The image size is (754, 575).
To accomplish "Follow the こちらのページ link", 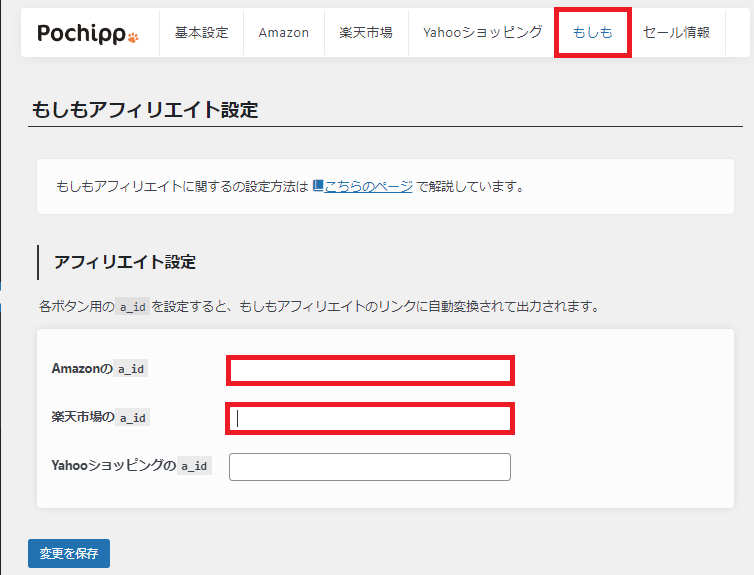I will click(368, 187).
